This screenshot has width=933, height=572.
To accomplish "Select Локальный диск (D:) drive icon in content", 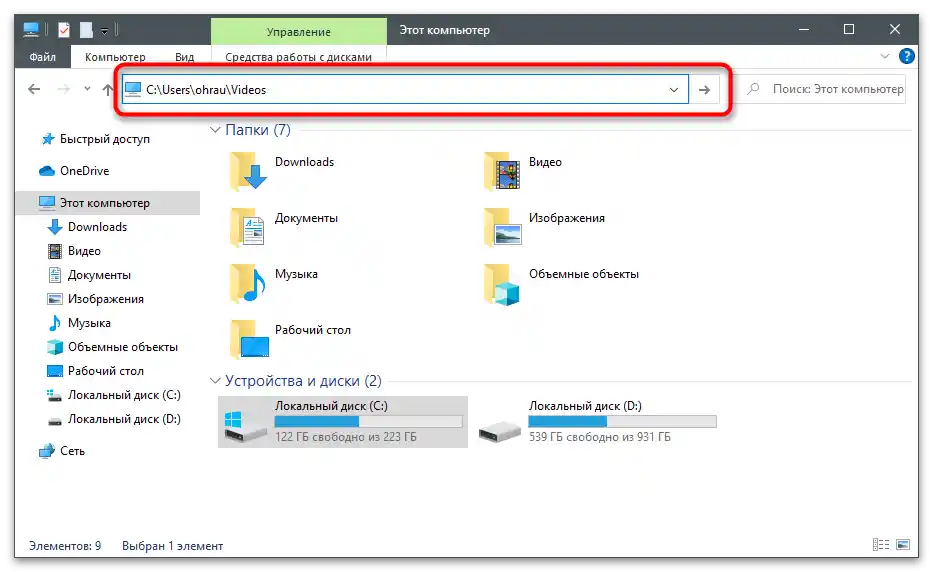I will pos(500,431).
